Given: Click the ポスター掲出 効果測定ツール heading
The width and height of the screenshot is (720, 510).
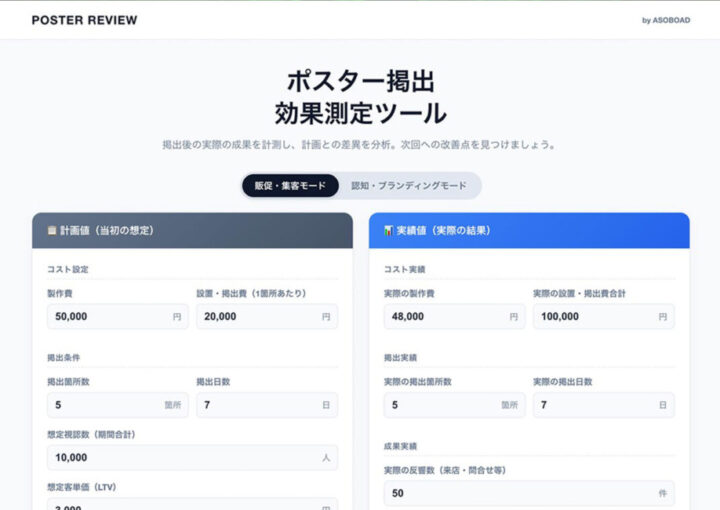Looking at the screenshot, I should [360, 97].
